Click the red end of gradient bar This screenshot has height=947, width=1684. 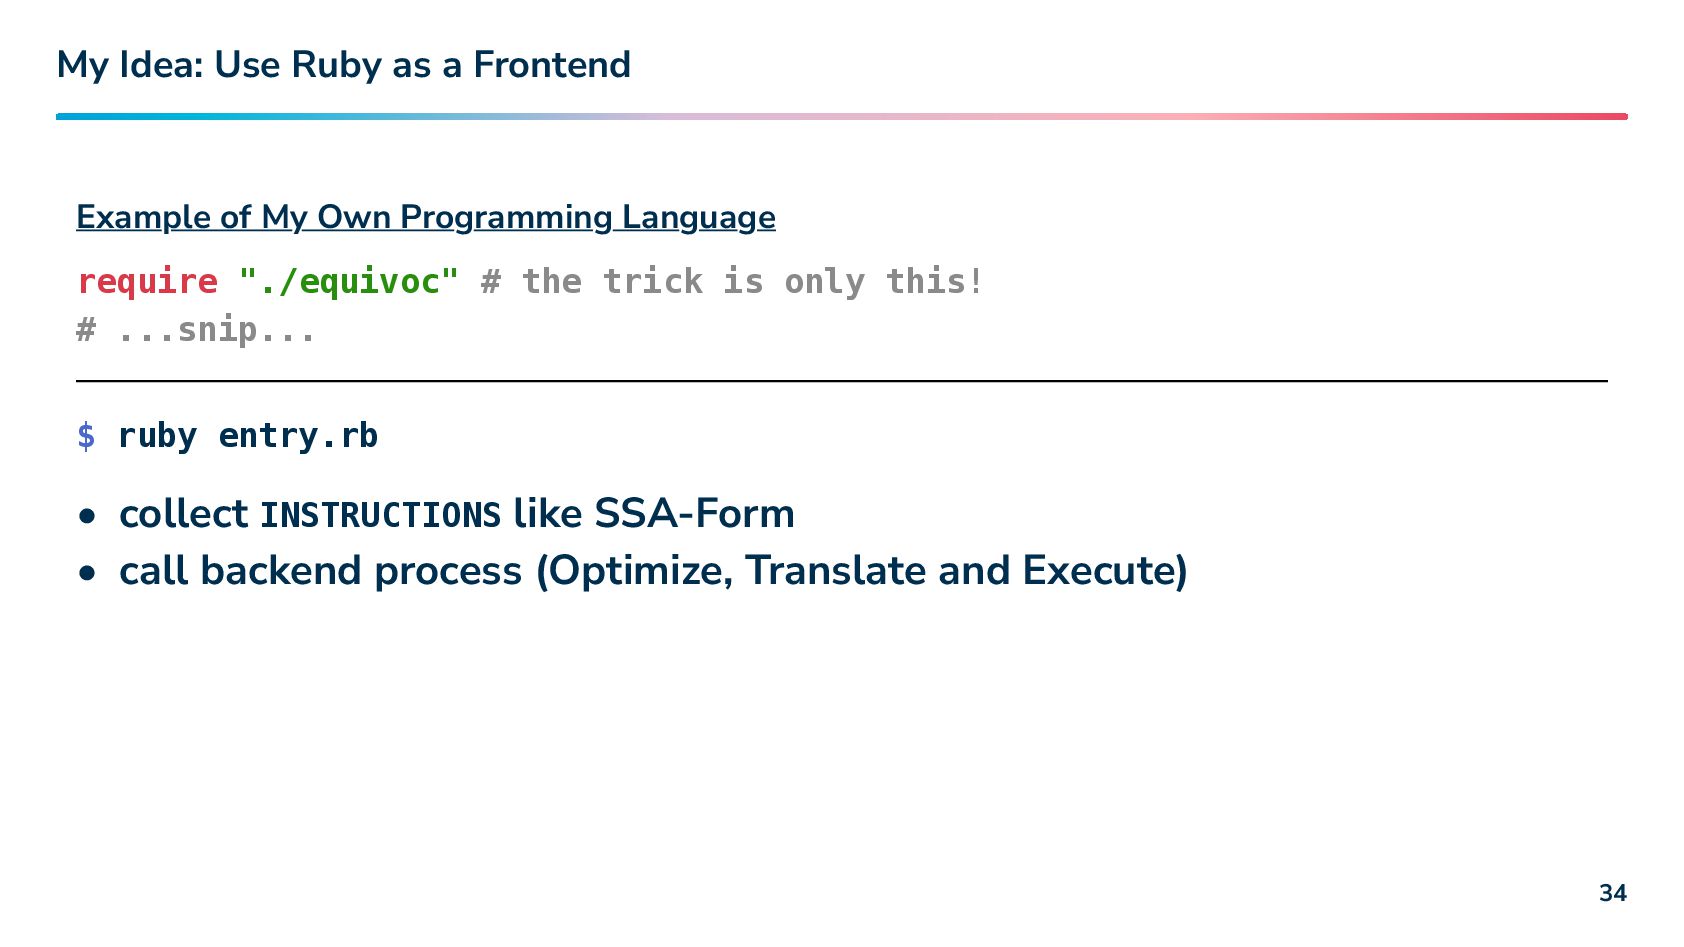coord(1612,116)
